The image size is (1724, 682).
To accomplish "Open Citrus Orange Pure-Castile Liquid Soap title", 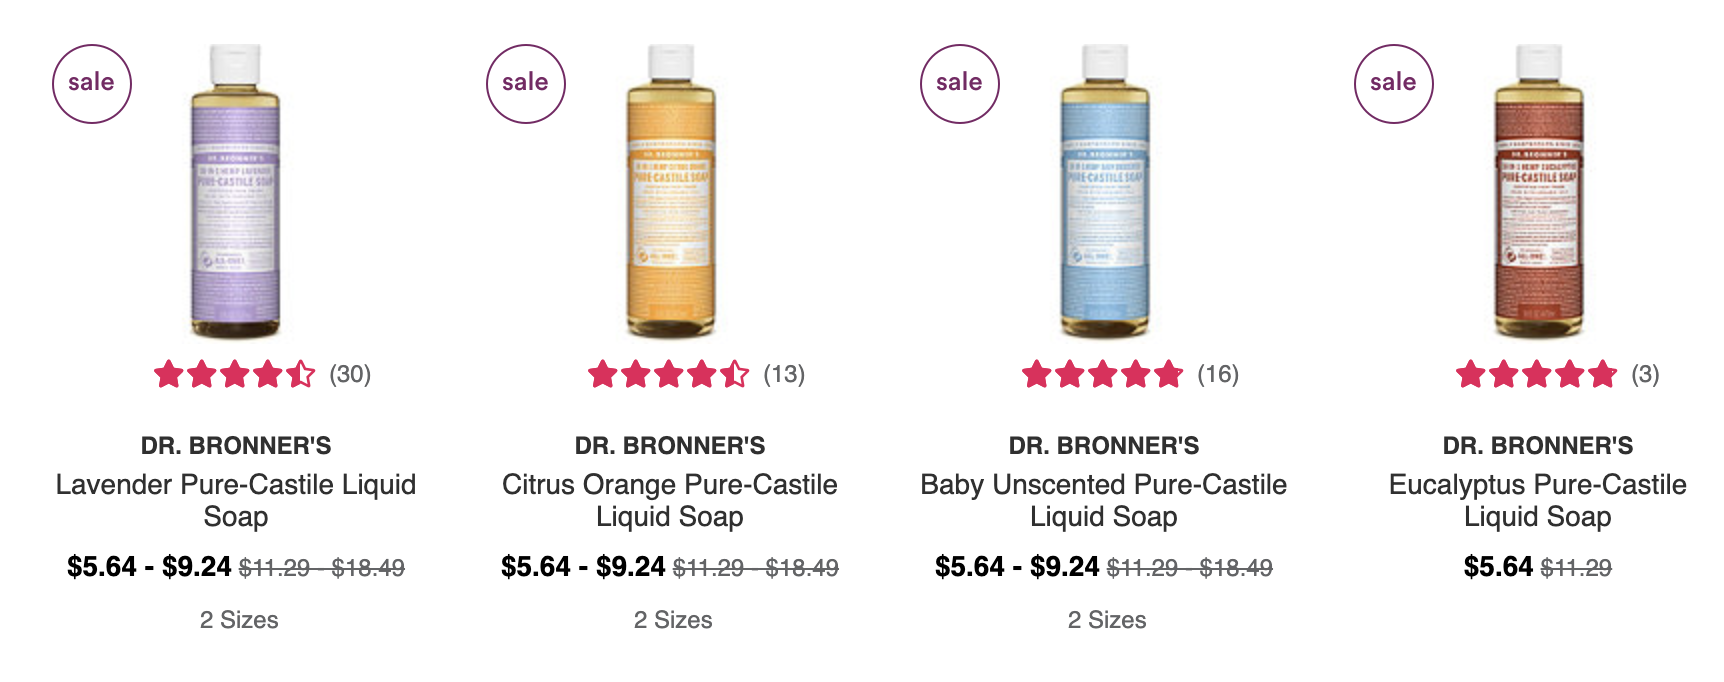I will [670, 500].
